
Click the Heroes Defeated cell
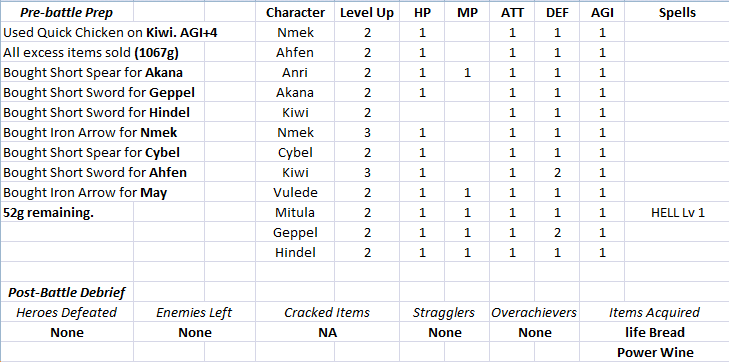click(x=67, y=312)
